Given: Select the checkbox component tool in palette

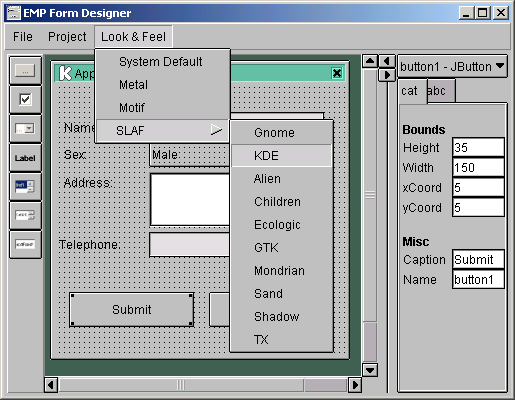Looking at the screenshot, I should [x=25, y=99].
